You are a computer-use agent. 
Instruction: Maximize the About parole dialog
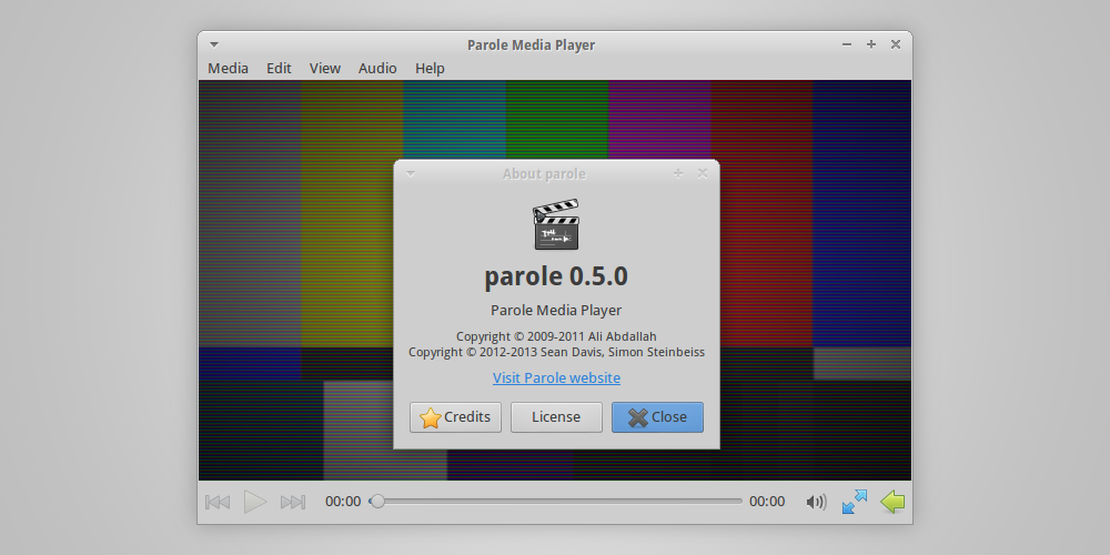(x=678, y=173)
